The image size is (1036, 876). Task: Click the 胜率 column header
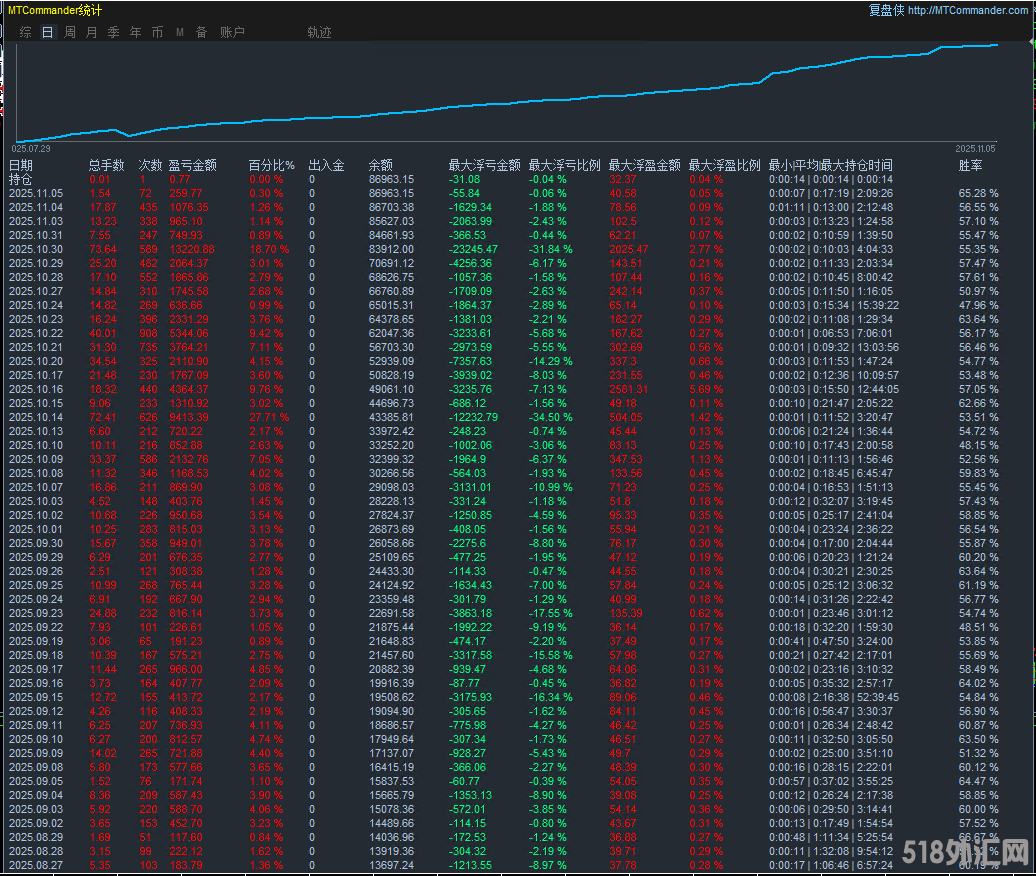click(970, 165)
